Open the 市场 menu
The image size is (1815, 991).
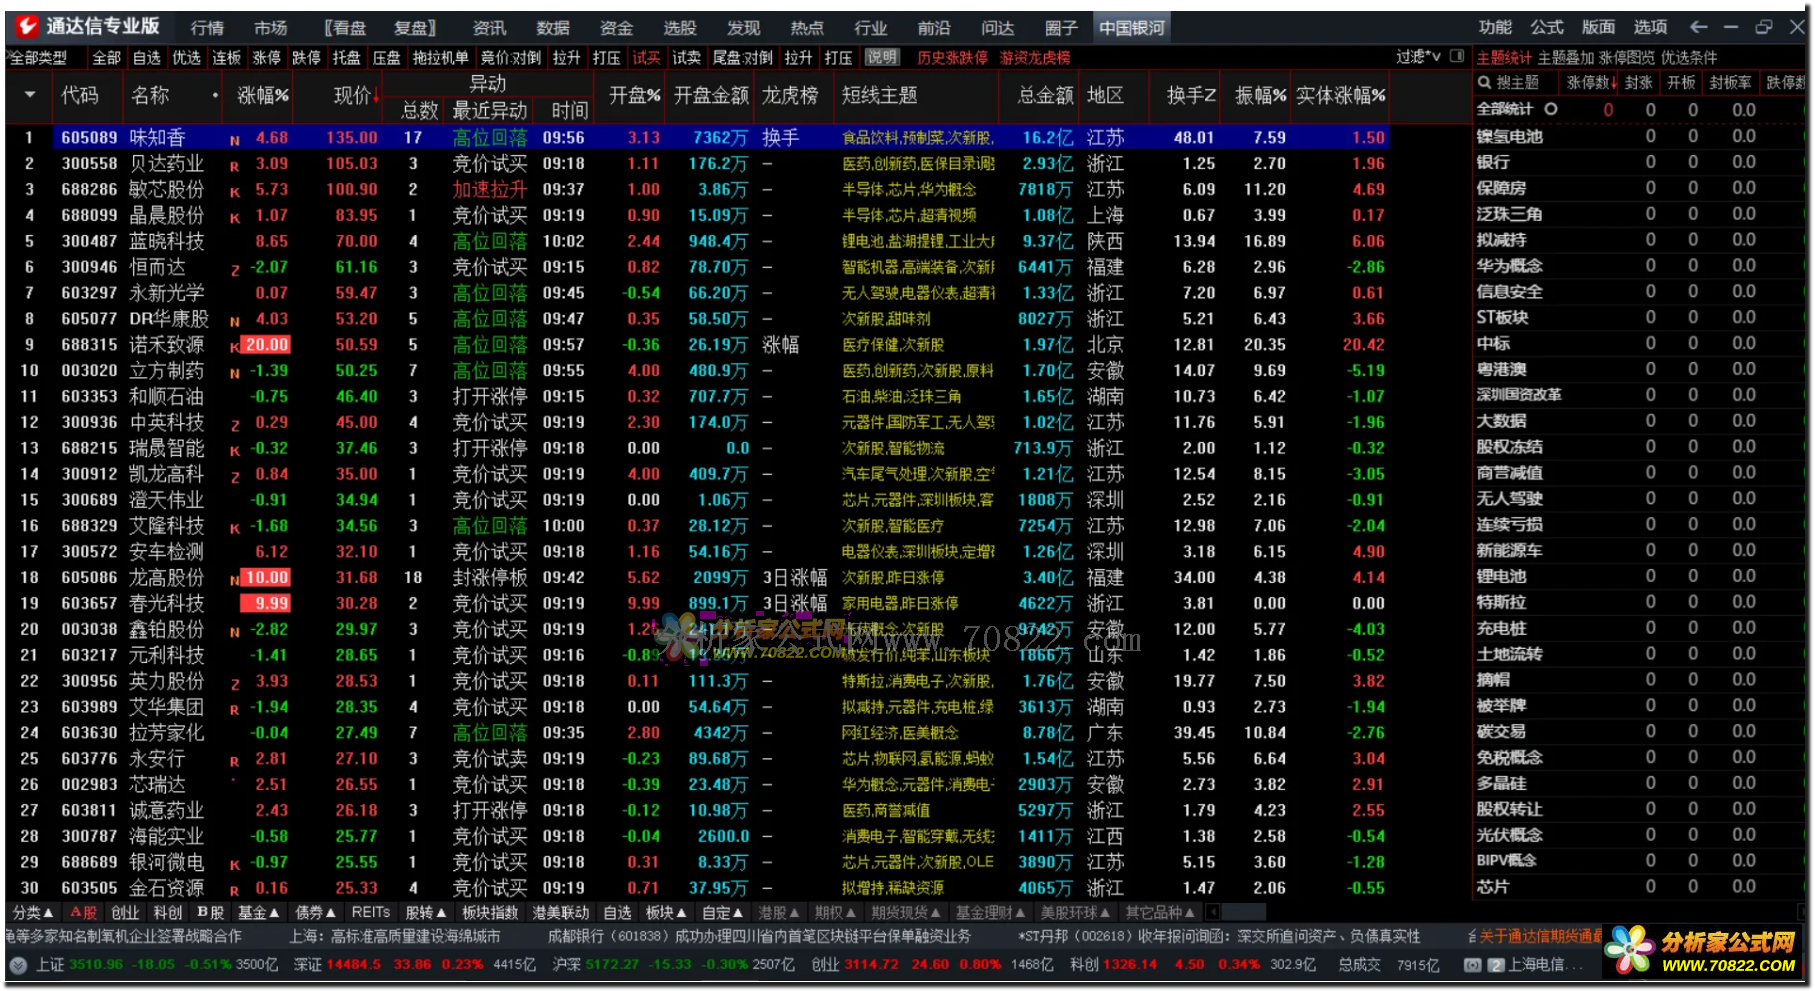click(270, 28)
